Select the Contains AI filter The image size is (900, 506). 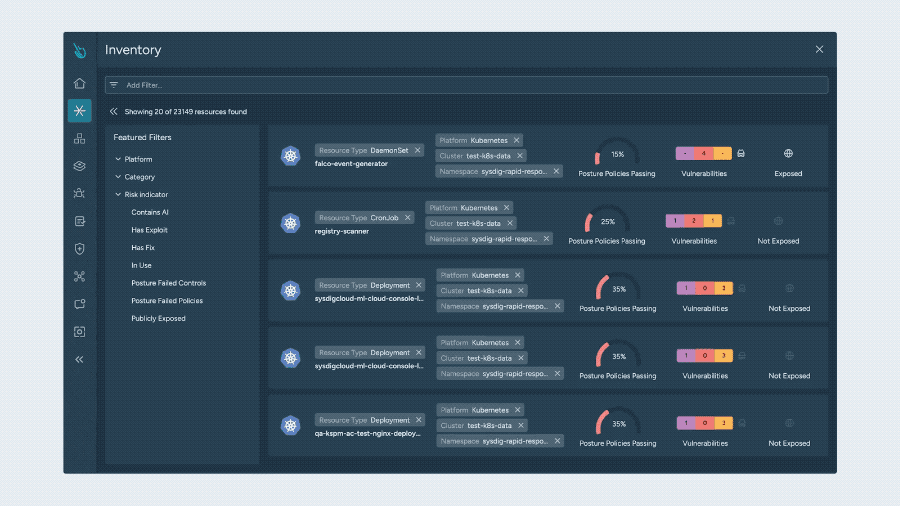150,212
